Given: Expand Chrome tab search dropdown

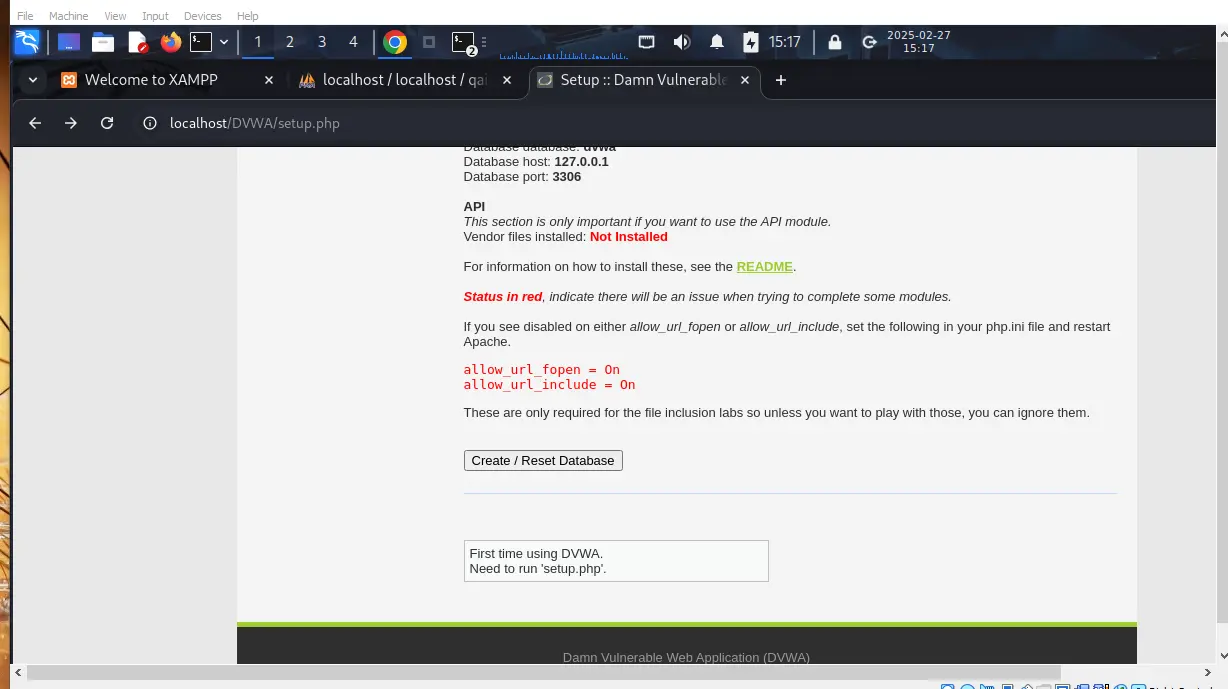Looking at the screenshot, I should pos(33,80).
